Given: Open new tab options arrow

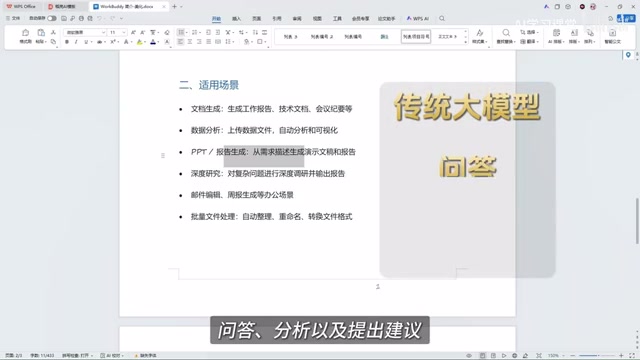Looking at the screenshot, I should [x=181, y=7].
